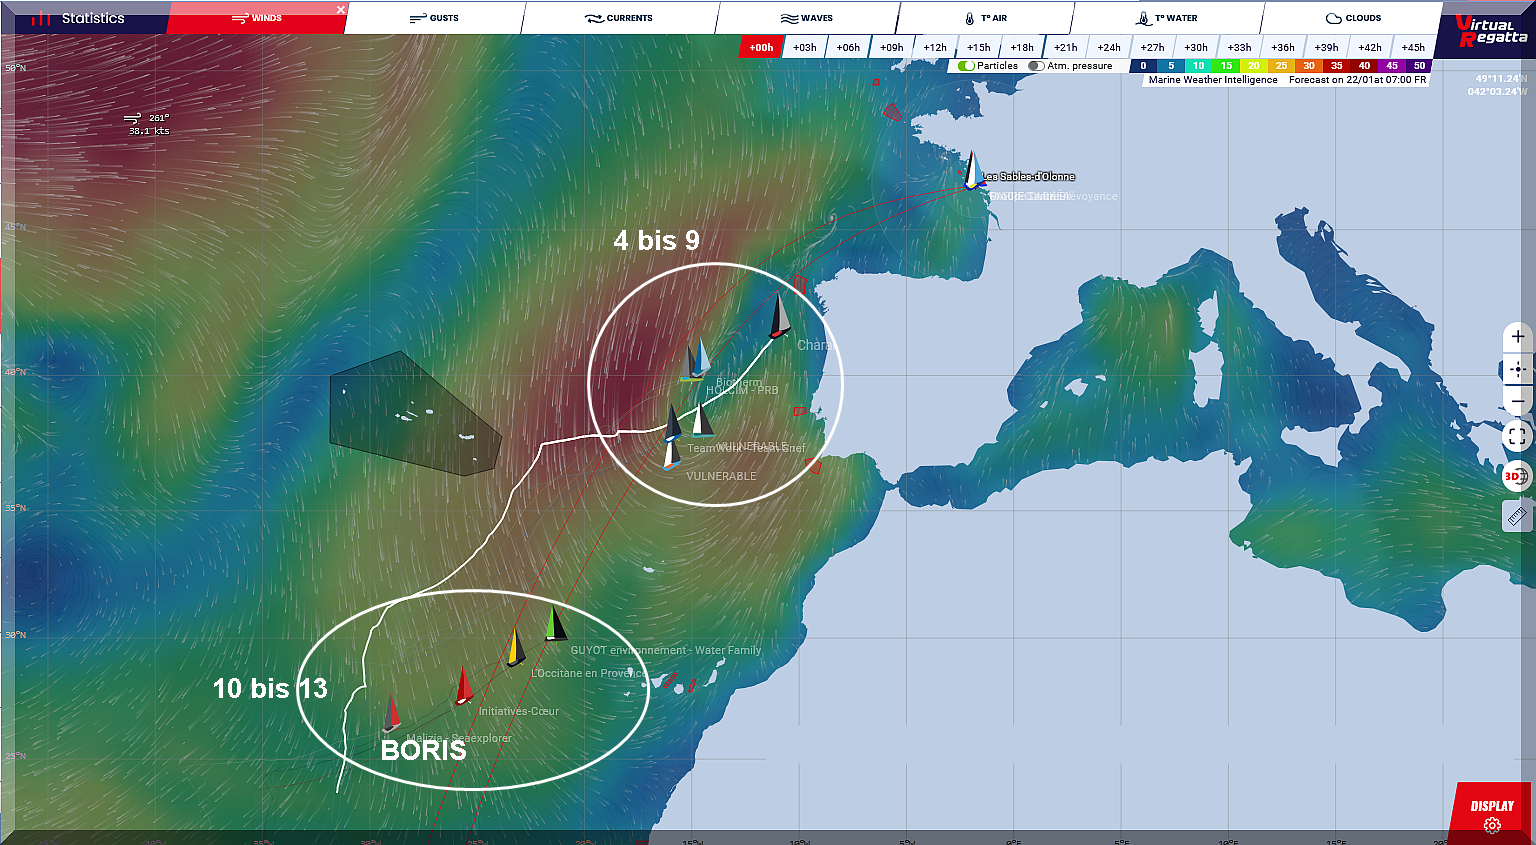Zoom in on the map
The height and width of the screenshot is (845, 1536).
coord(1517,337)
